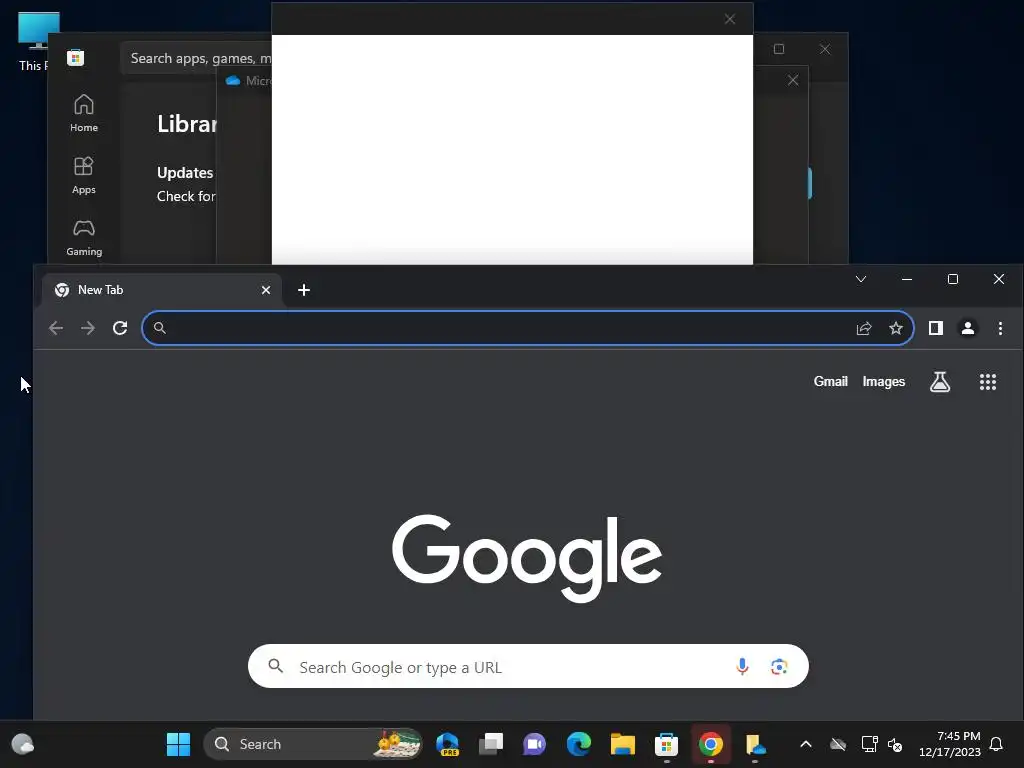Open Teams chat from the taskbar
The height and width of the screenshot is (768, 1024).
click(534, 744)
